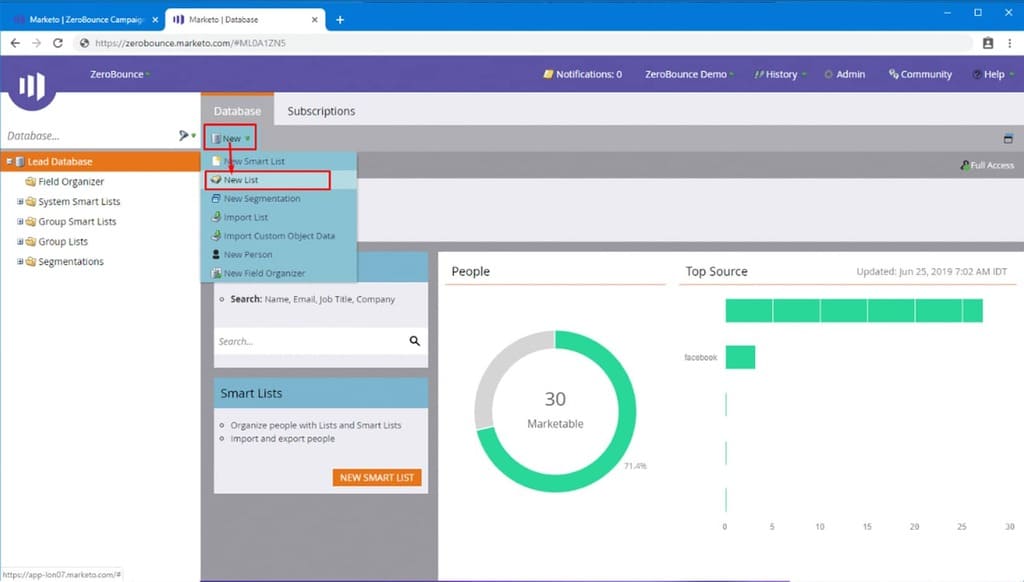Open the Admin link
The image size is (1024, 582).
pos(844,74)
